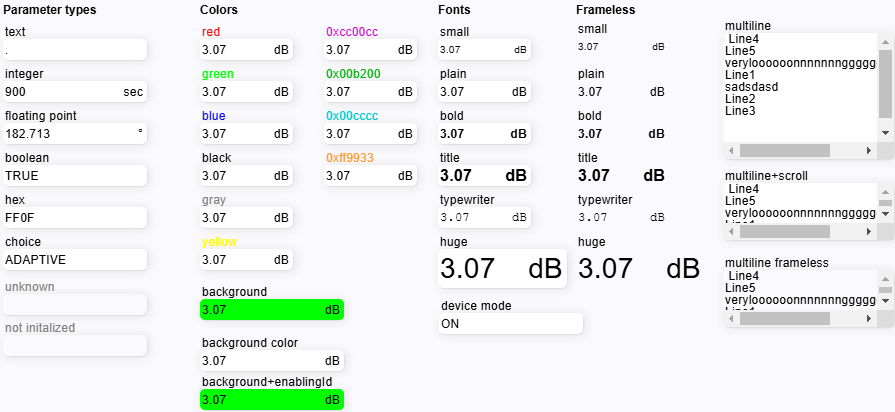Viewport: 895px width, 412px height.
Task: Click scroll-right arrow of multiline box
Action: click(869, 150)
